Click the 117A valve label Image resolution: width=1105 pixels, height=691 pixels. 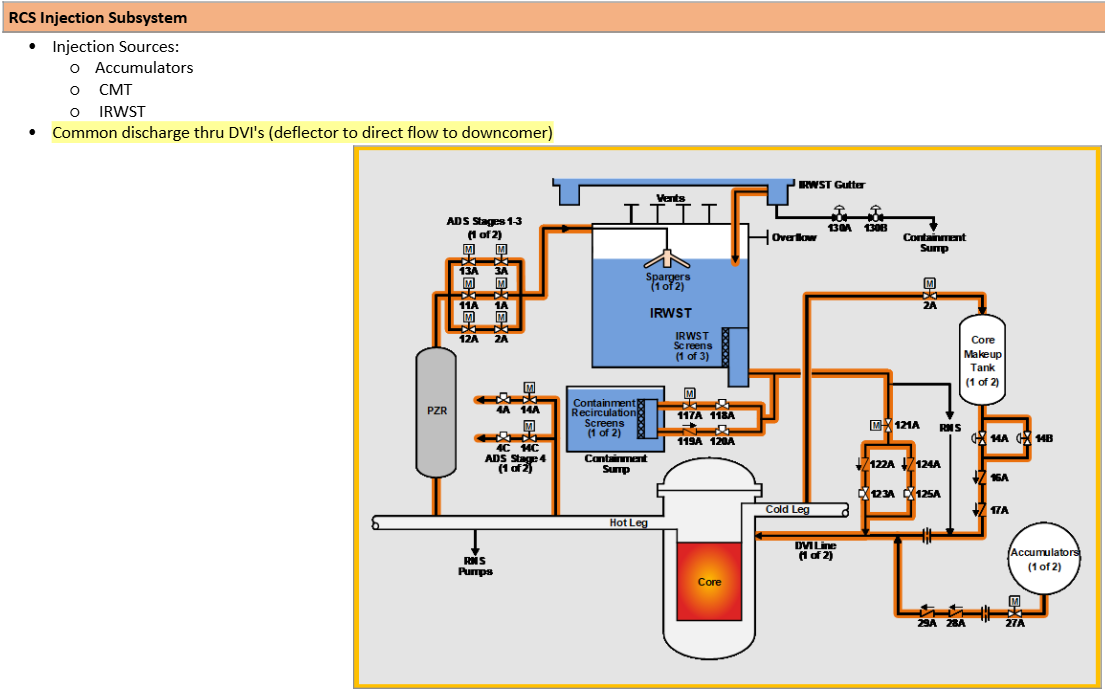(x=690, y=416)
